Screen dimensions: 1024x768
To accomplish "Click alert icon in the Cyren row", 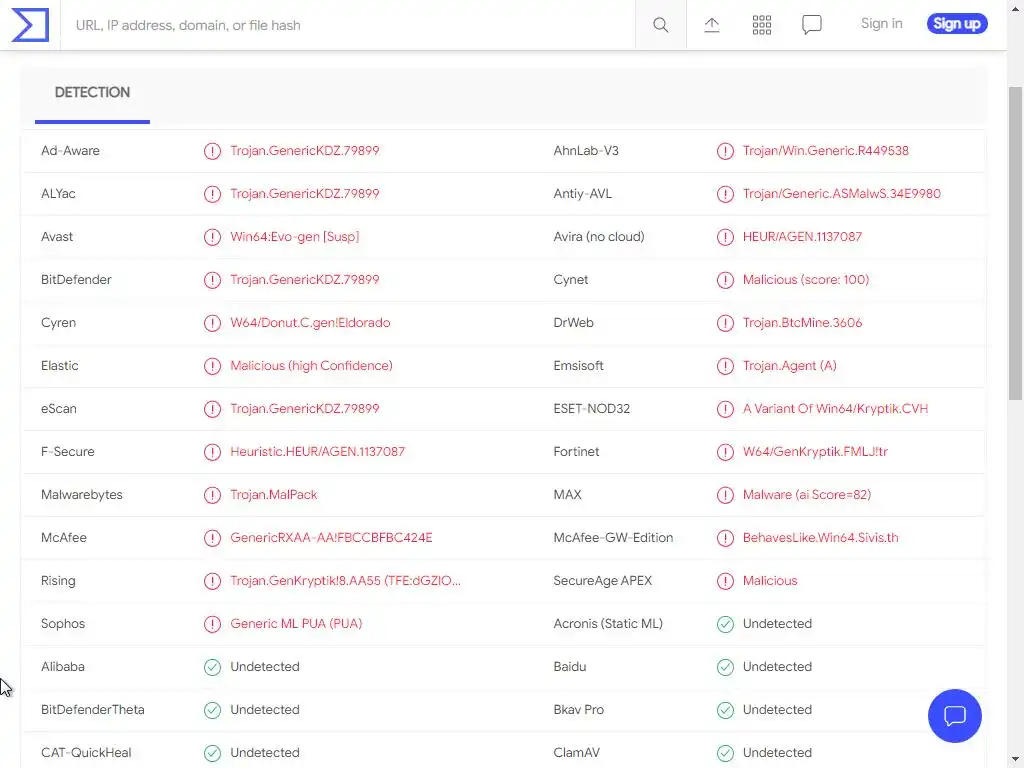I will point(212,323).
